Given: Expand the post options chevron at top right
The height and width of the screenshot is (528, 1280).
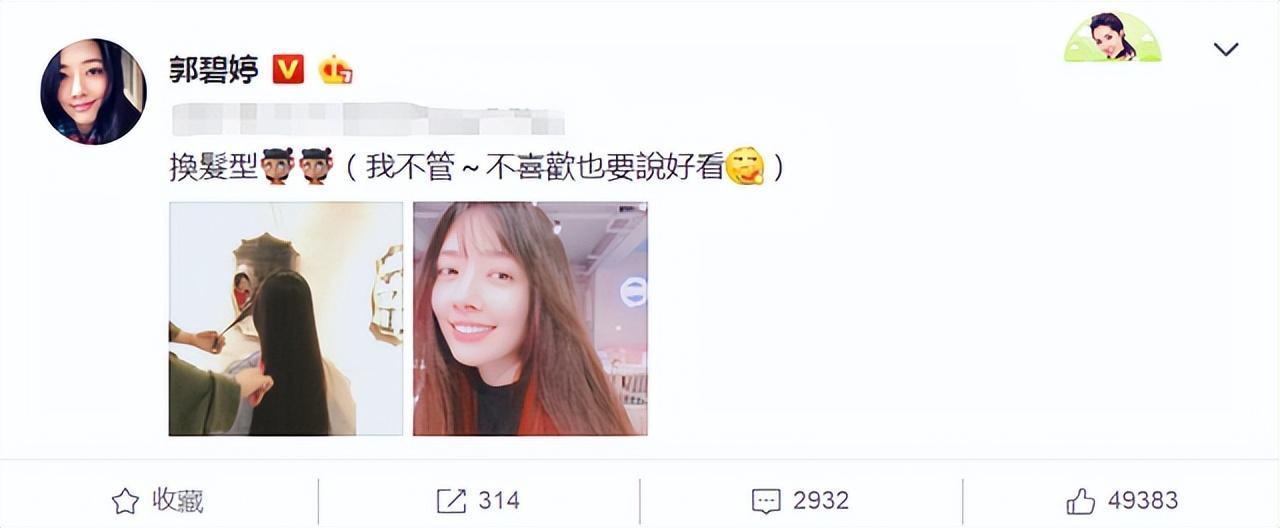Looking at the screenshot, I should click(x=1225, y=48).
